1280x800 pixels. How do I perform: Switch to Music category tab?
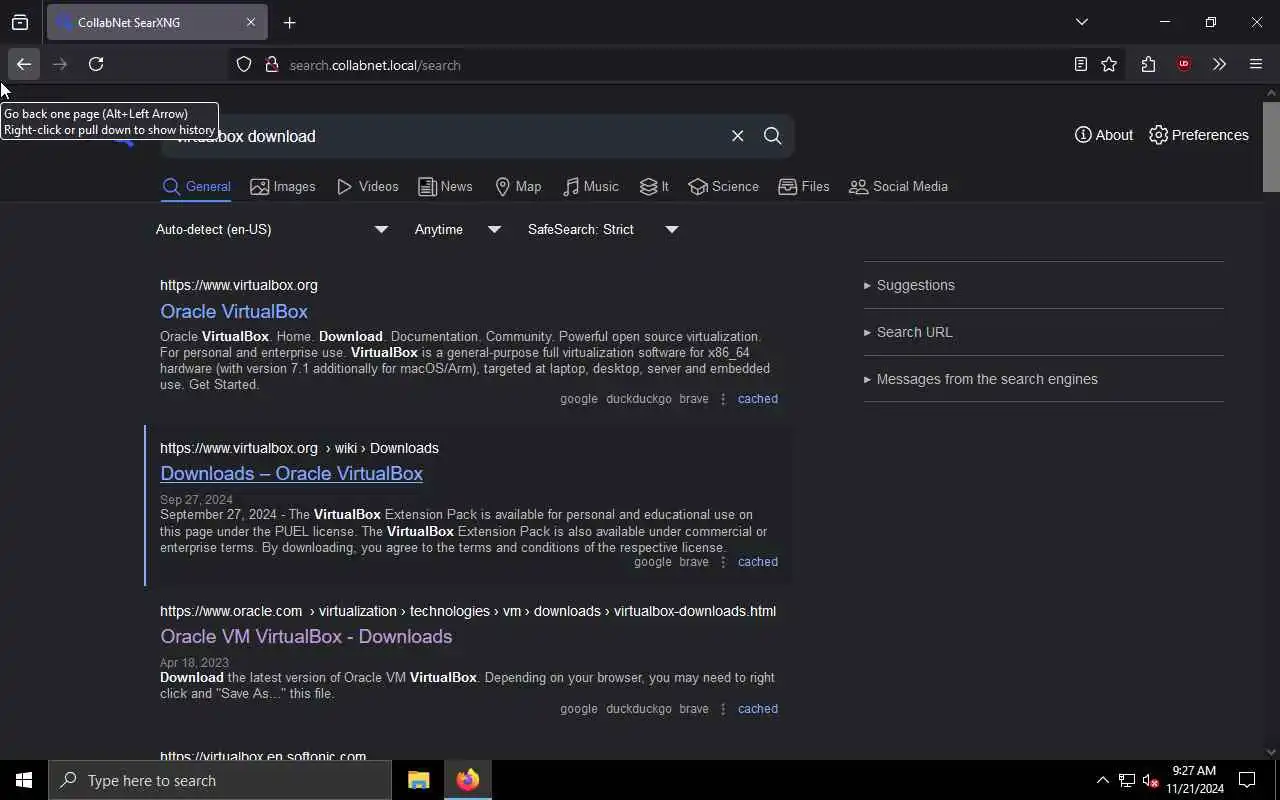[591, 187]
